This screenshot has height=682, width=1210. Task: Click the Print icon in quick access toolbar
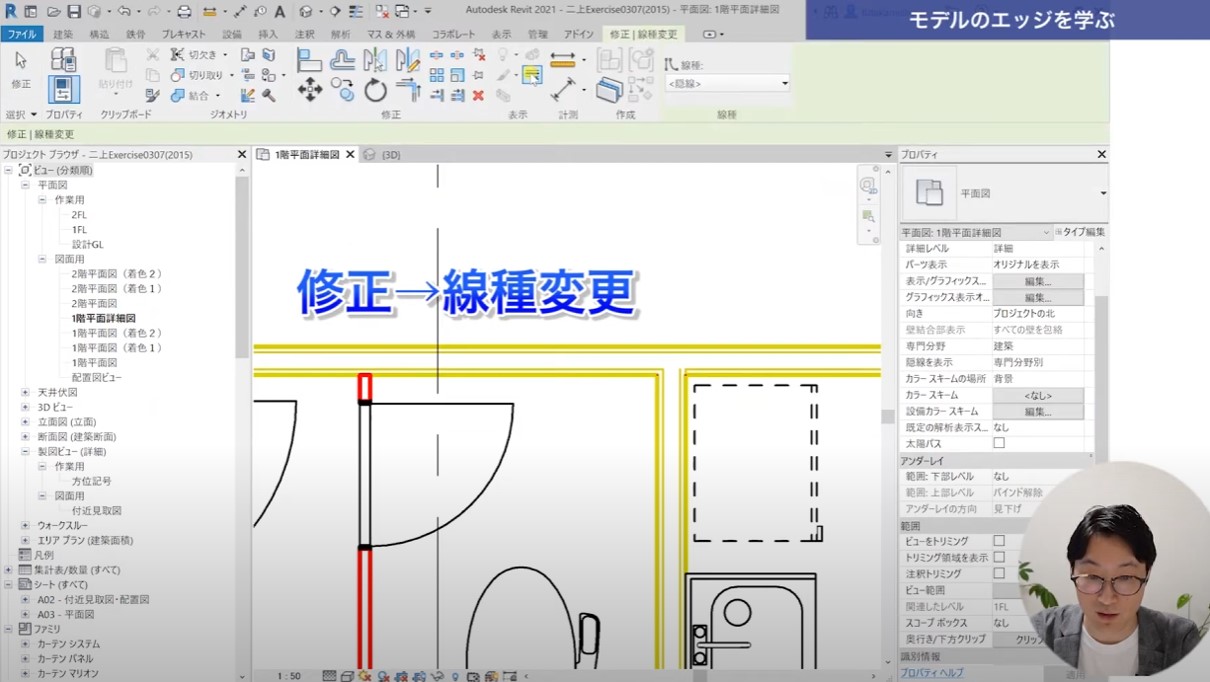(x=184, y=12)
